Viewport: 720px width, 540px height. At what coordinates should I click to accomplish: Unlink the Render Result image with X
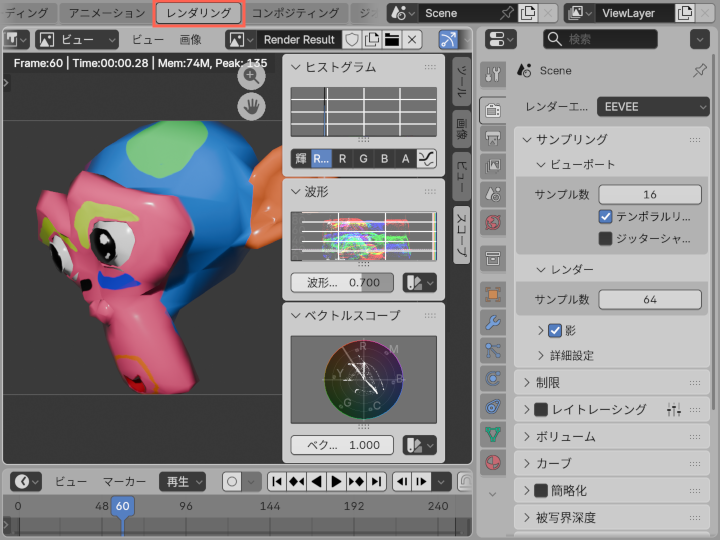pyautogui.click(x=412, y=40)
